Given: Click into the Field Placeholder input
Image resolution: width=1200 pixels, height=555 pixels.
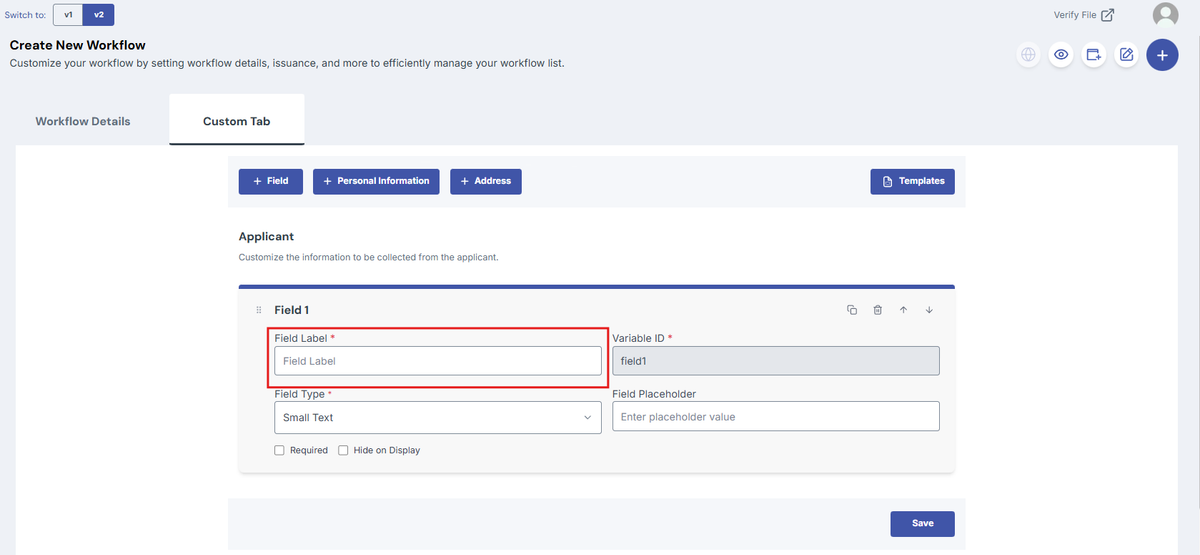Looking at the screenshot, I should (776, 416).
